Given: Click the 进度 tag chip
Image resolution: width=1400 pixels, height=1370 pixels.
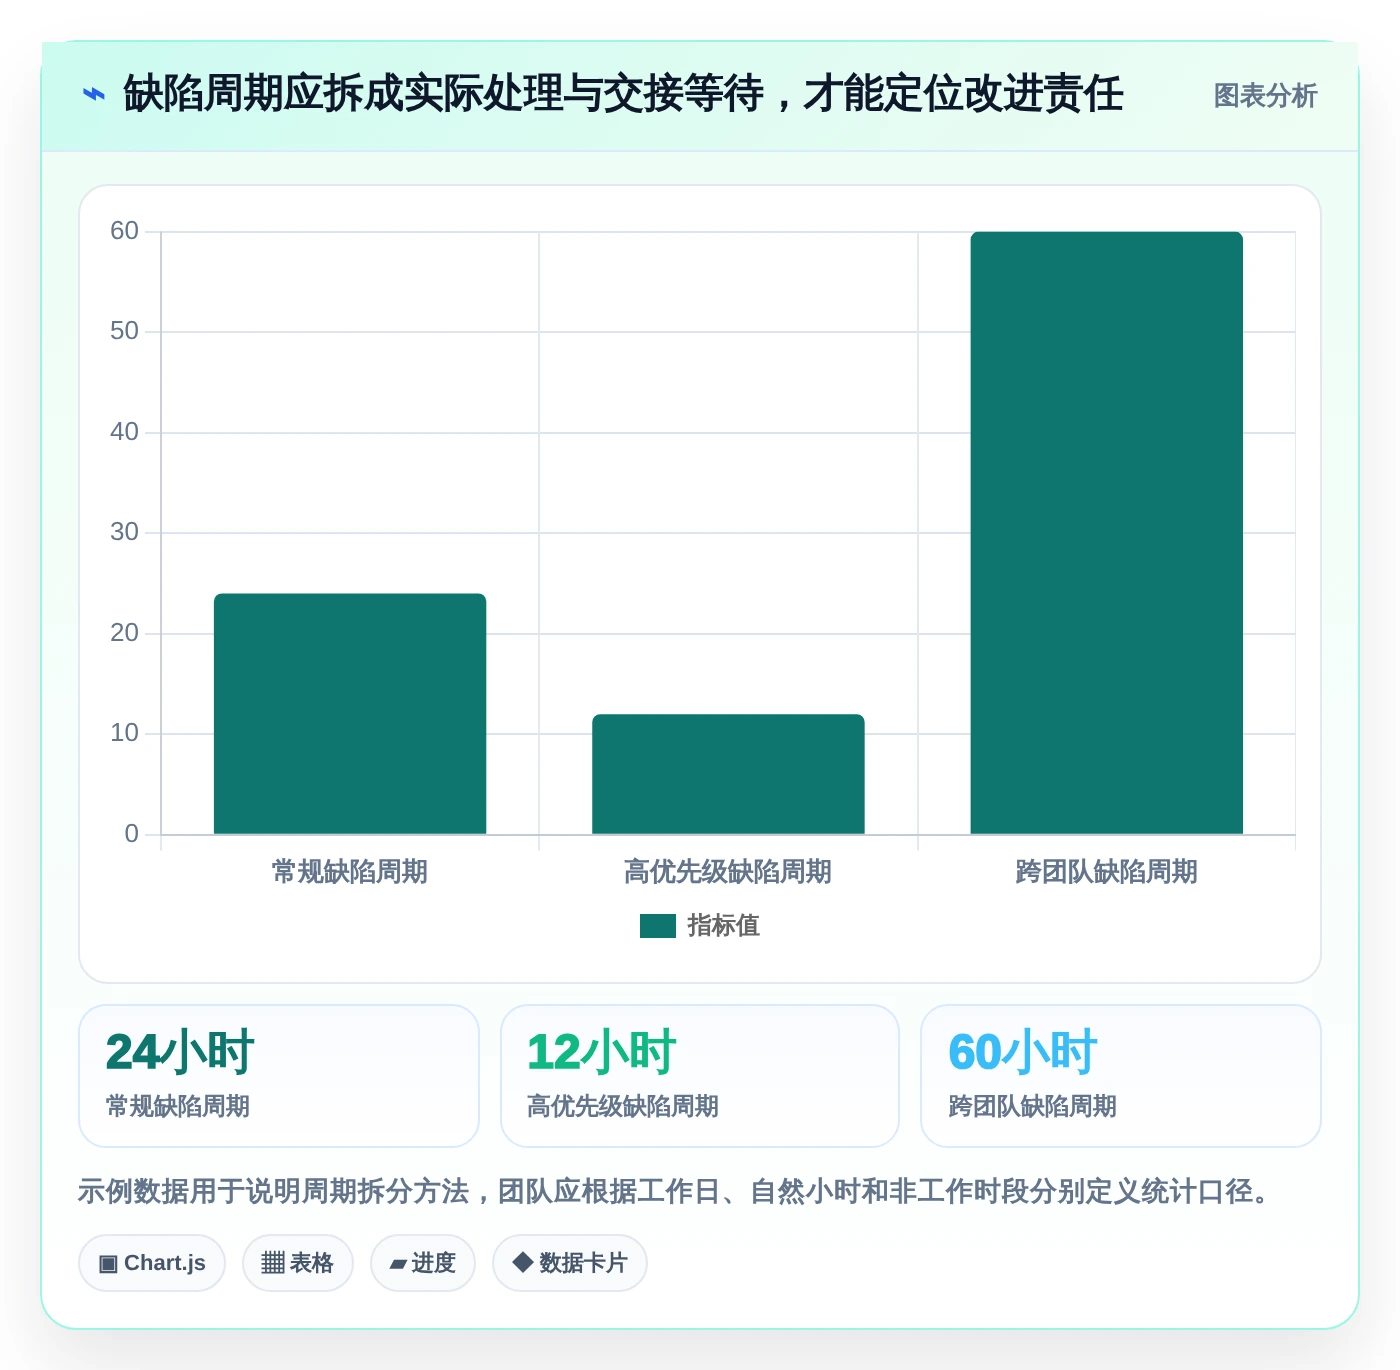Looking at the screenshot, I should (x=423, y=1263).
